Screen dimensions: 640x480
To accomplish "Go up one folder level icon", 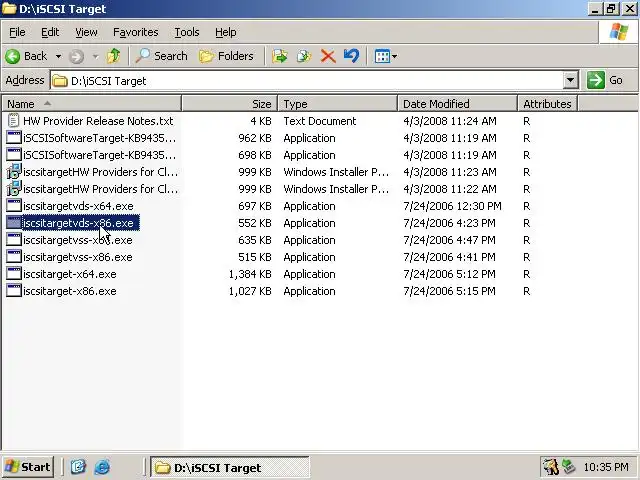I will tap(113, 56).
